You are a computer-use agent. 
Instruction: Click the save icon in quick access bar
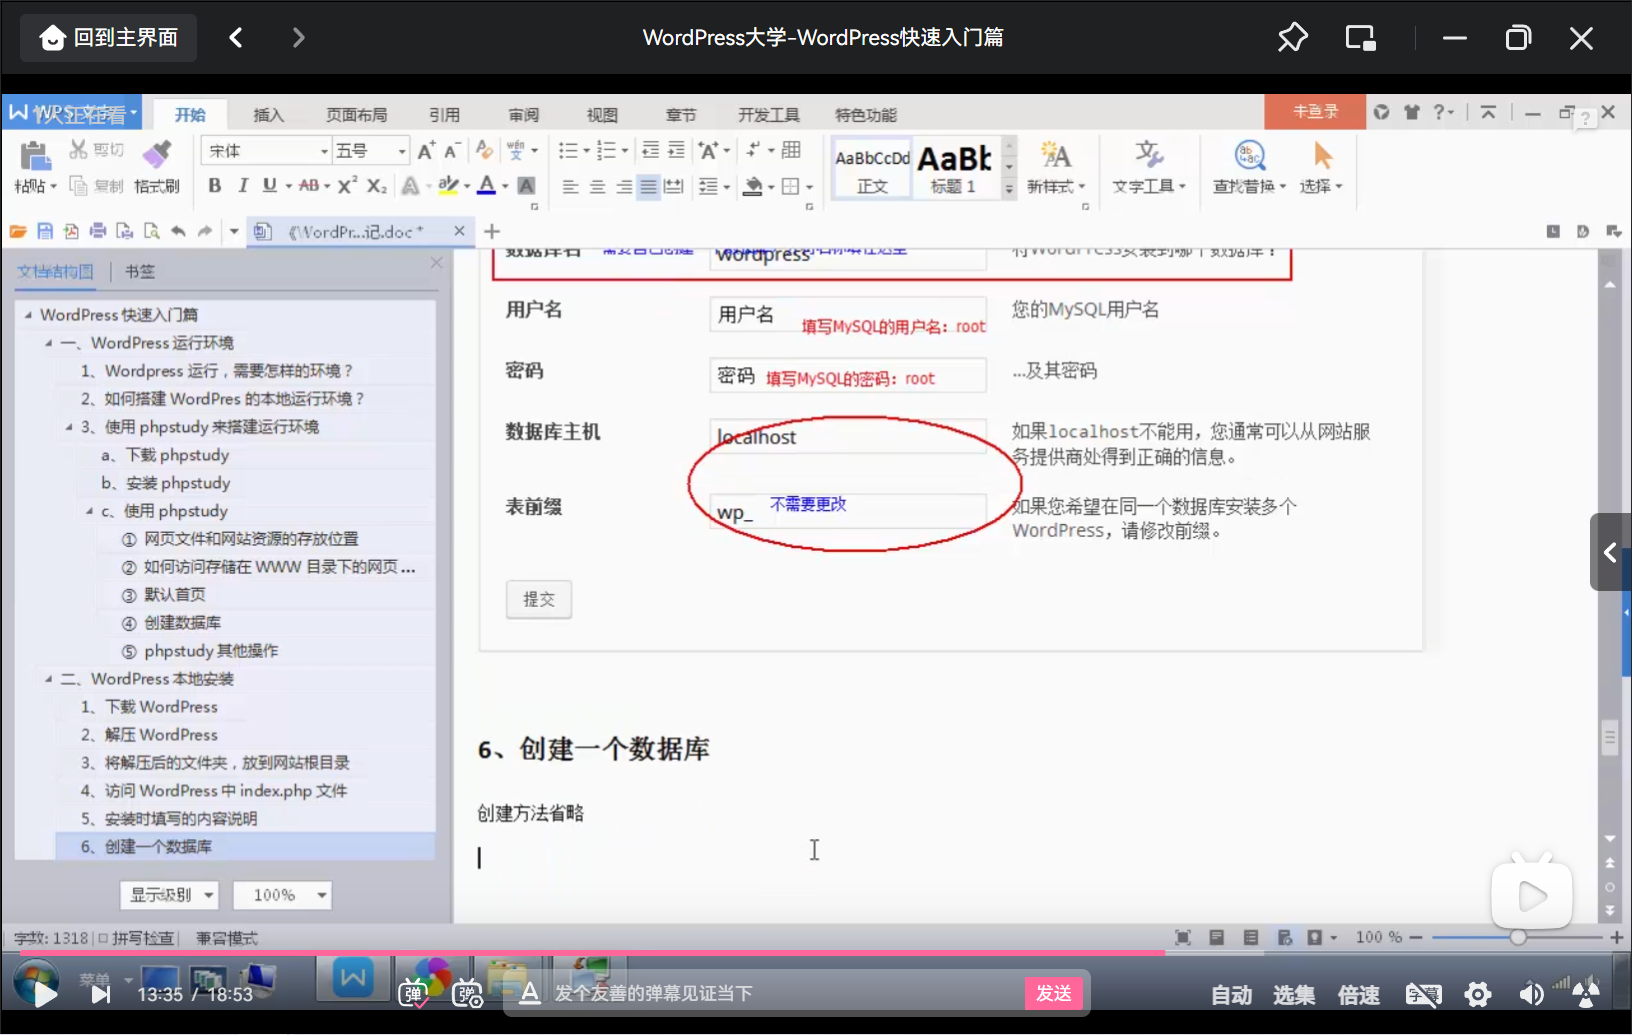45,232
